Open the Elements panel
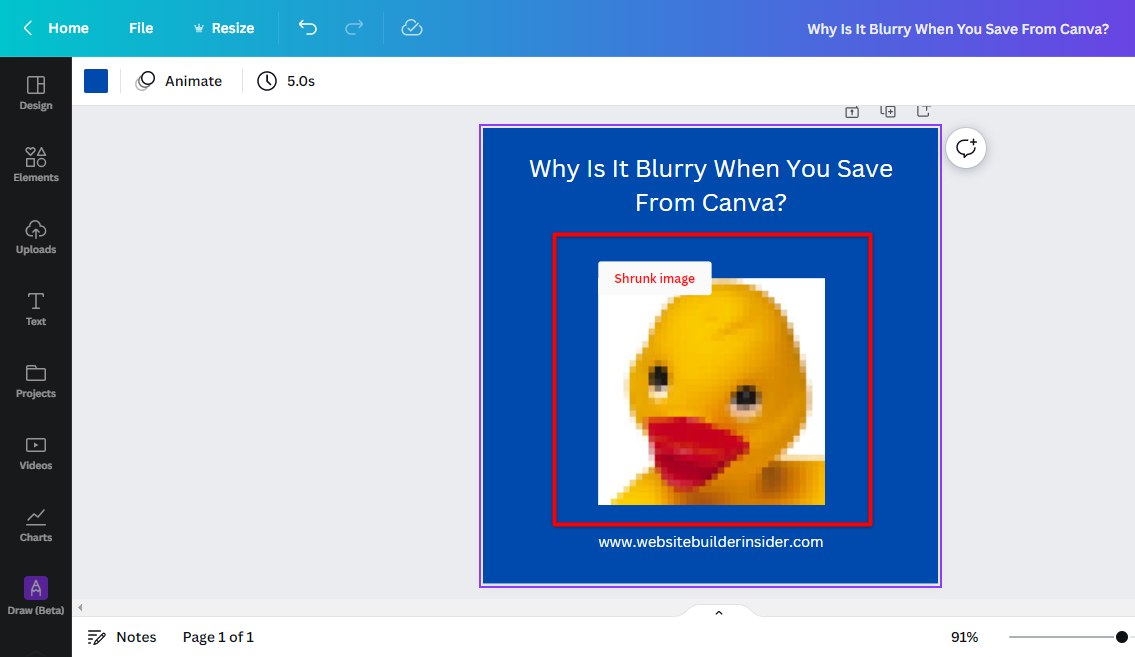The width and height of the screenshot is (1135, 657). 36,164
